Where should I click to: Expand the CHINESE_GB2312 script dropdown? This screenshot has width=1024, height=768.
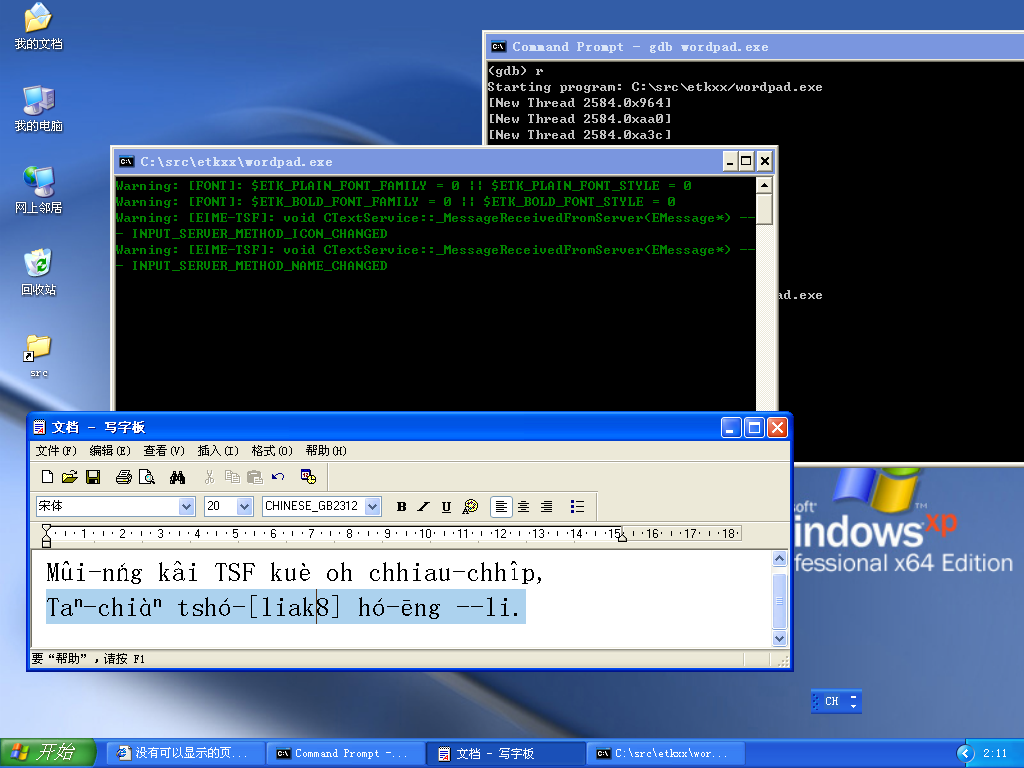pyautogui.click(x=373, y=507)
